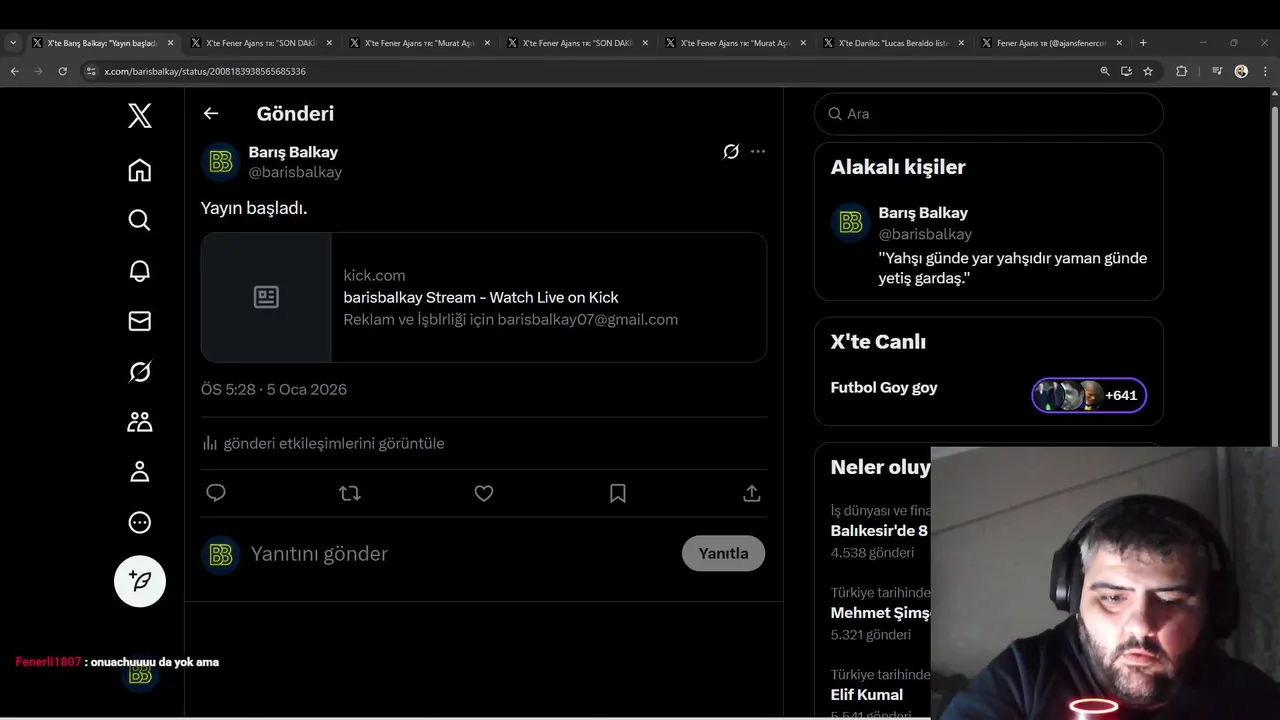
Task: Open a new browser tab
Action: 1143,43
